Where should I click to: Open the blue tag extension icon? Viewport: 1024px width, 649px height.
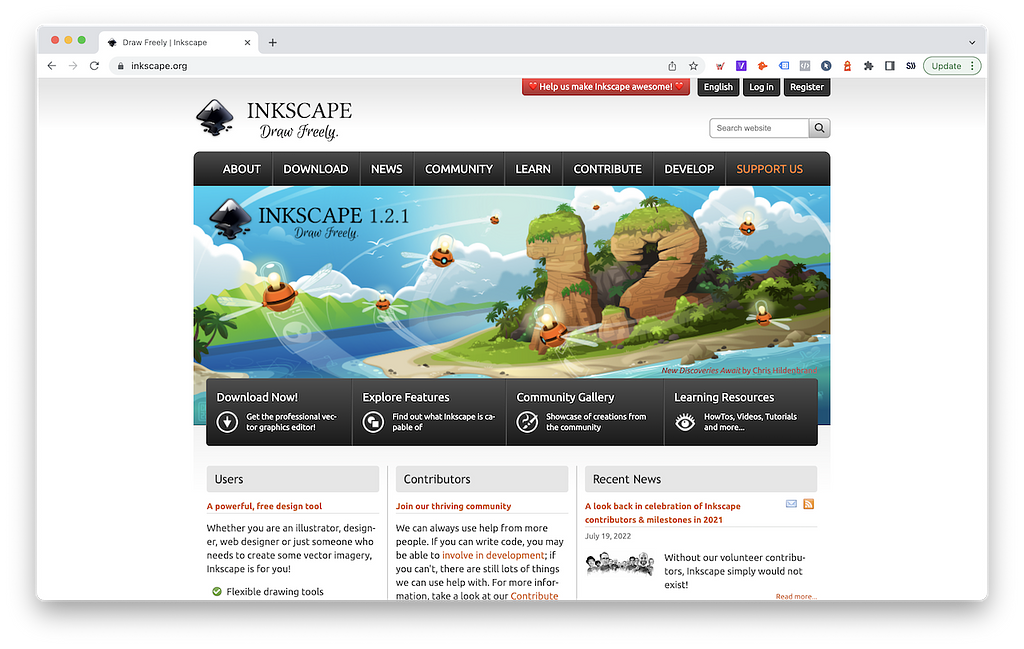pos(784,66)
